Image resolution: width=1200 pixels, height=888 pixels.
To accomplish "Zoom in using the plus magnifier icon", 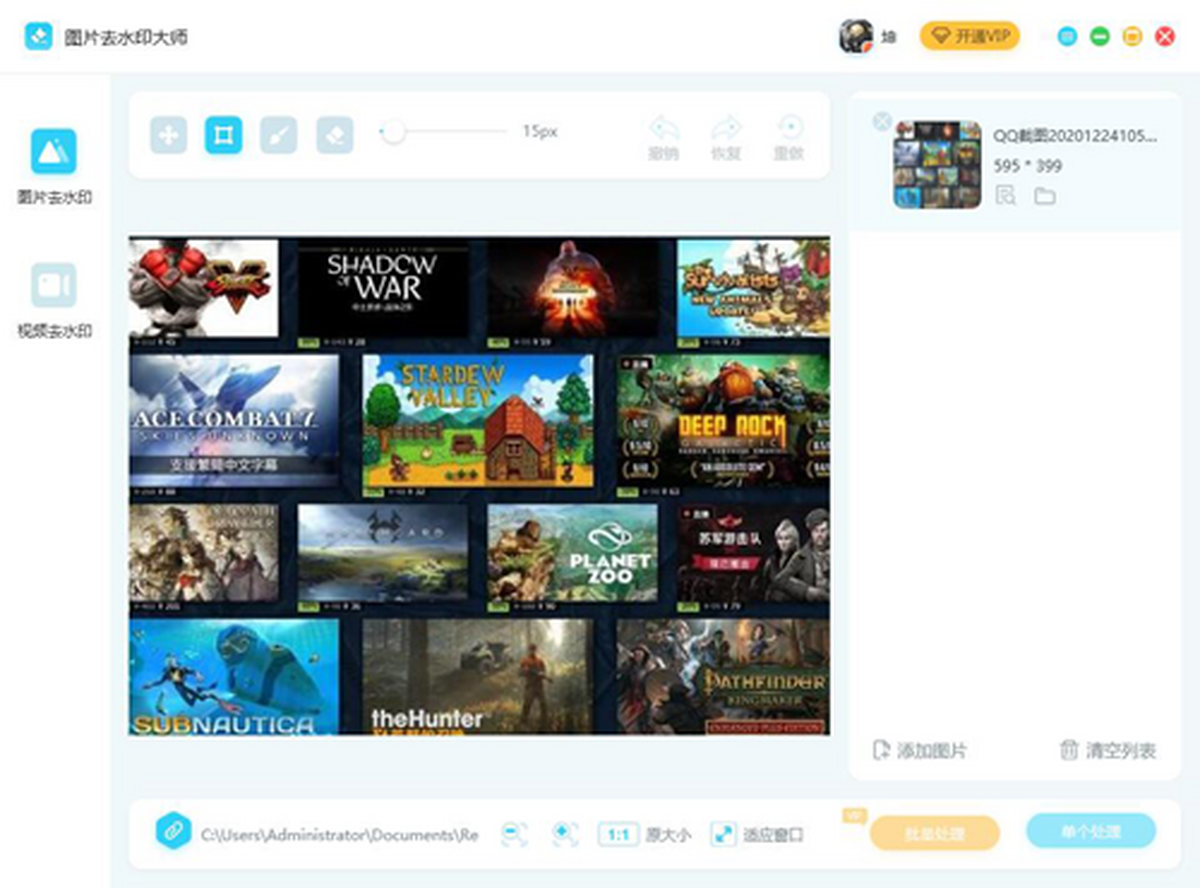I will [565, 833].
